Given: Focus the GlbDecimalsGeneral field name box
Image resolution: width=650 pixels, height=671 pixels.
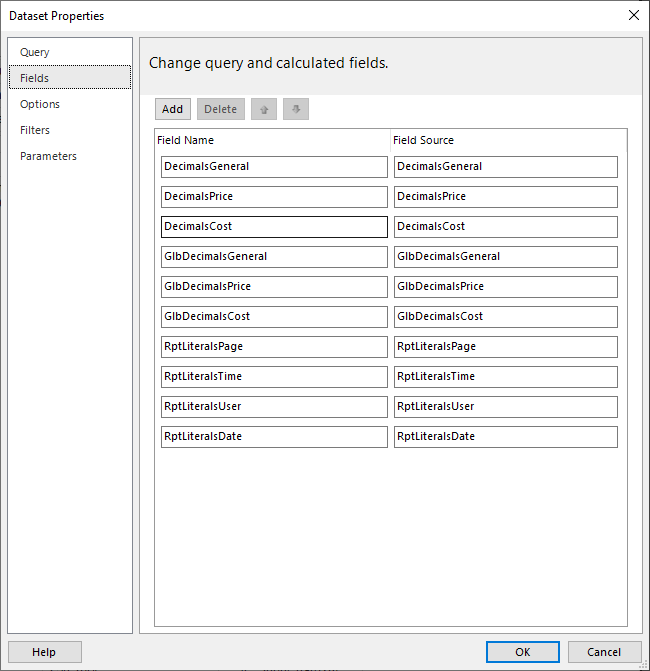Looking at the screenshot, I should coord(274,257).
